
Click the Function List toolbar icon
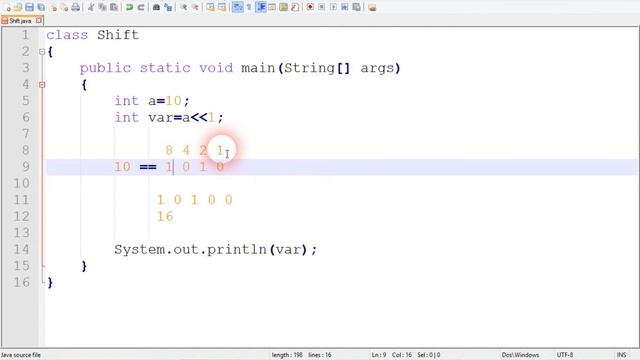pyautogui.click(x=295, y=7)
